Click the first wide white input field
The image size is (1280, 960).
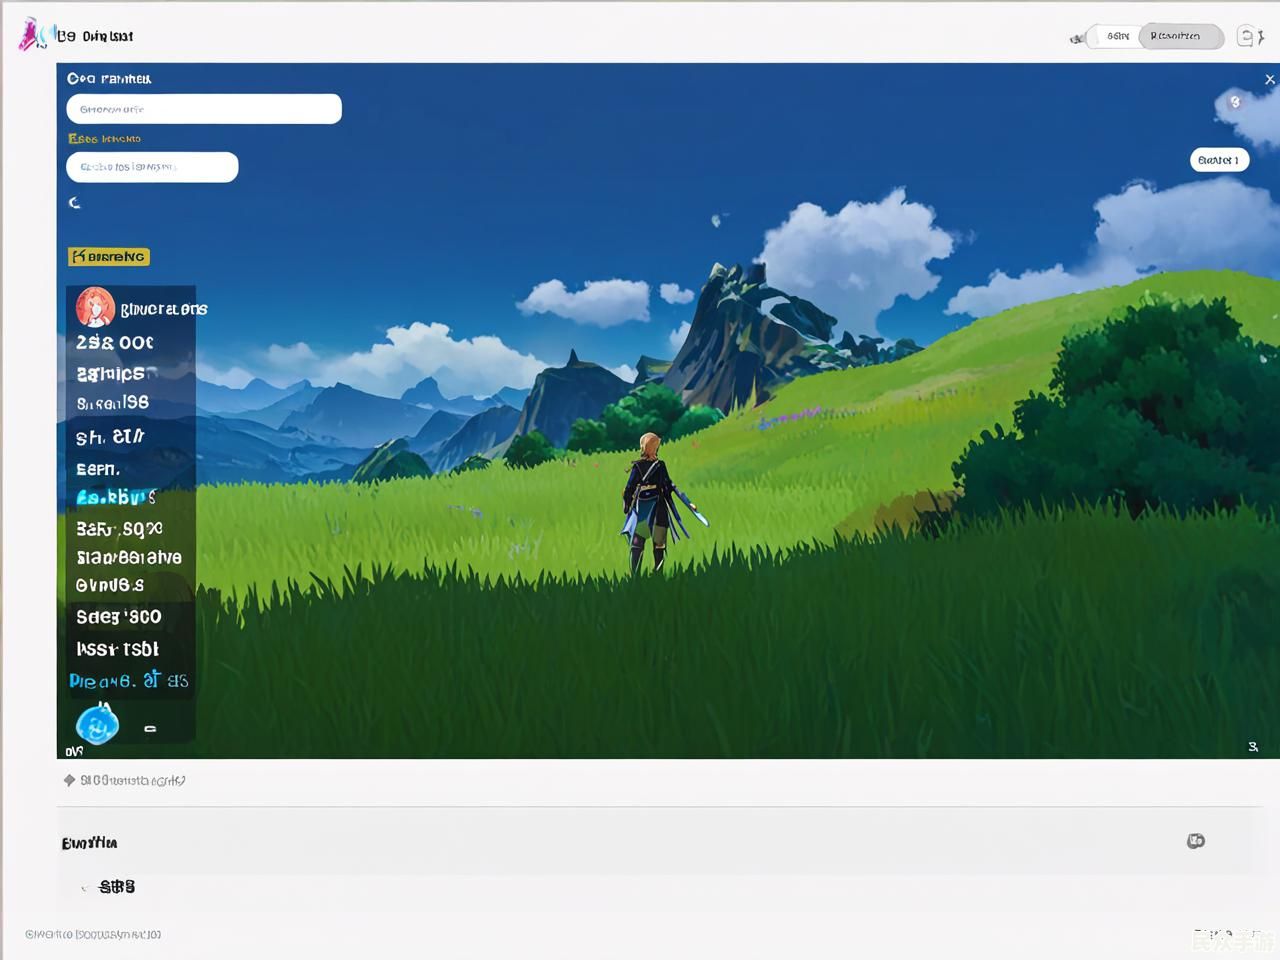[204, 109]
